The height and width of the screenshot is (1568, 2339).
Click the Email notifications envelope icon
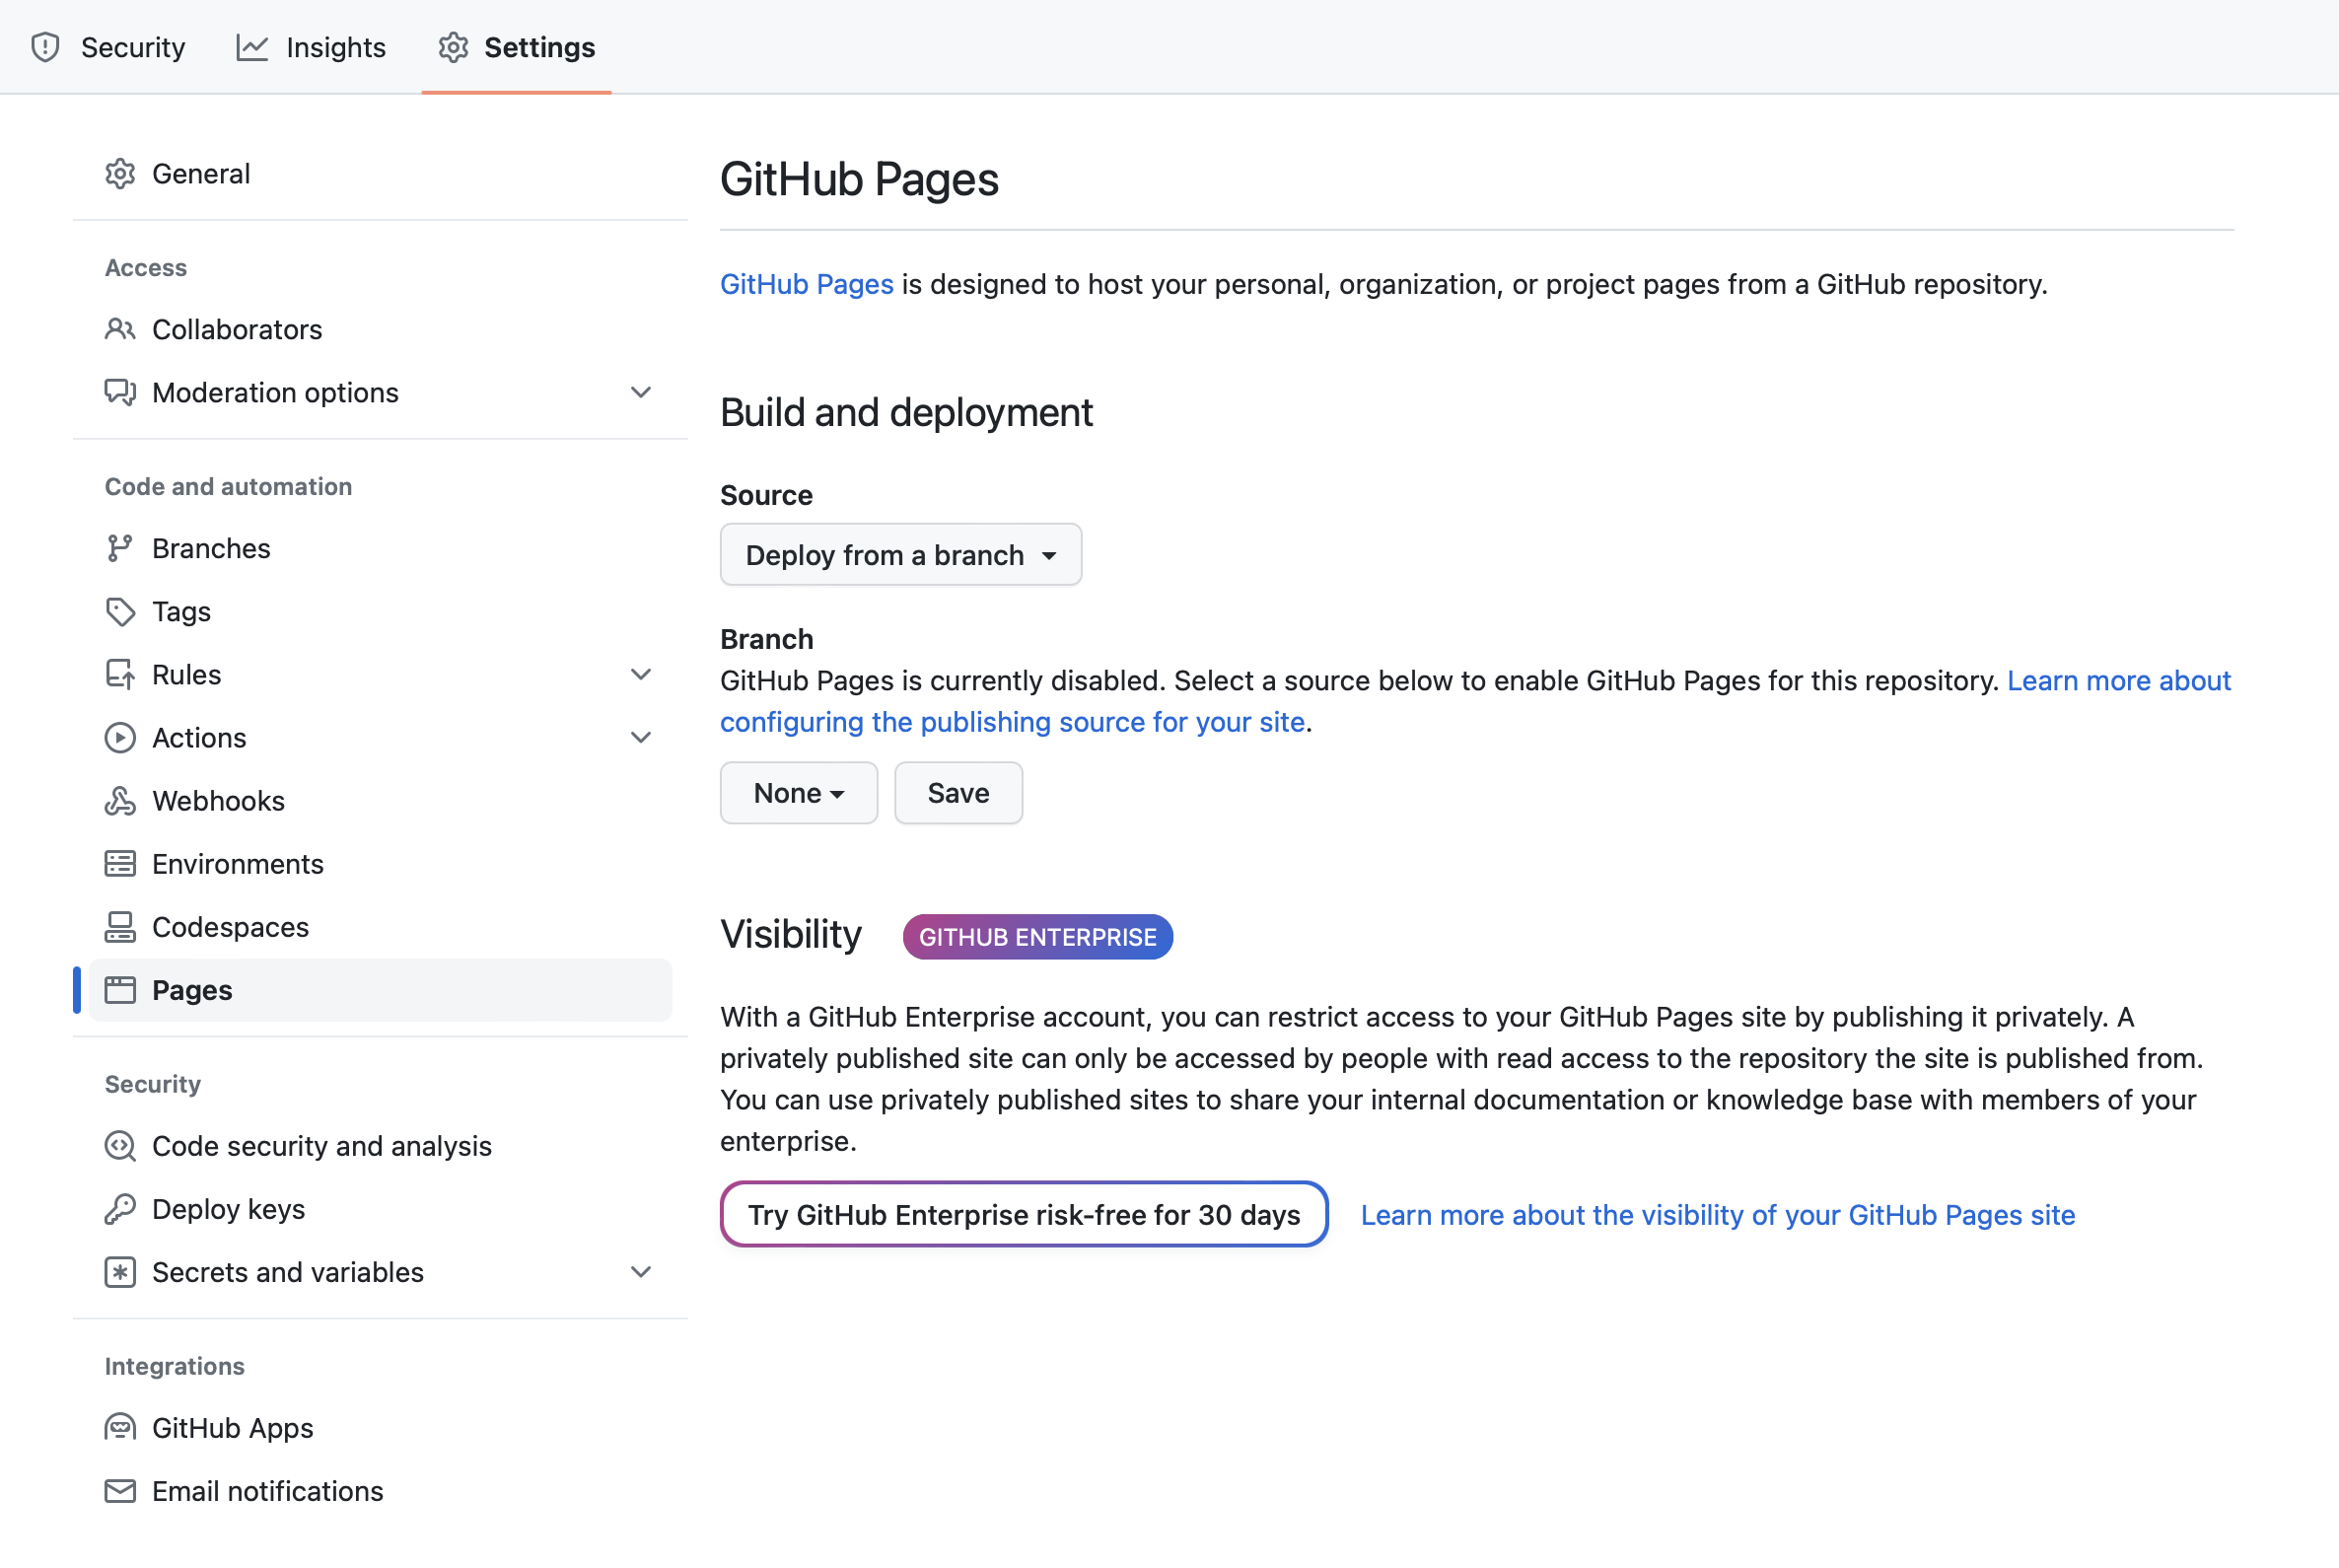point(120,1491)
